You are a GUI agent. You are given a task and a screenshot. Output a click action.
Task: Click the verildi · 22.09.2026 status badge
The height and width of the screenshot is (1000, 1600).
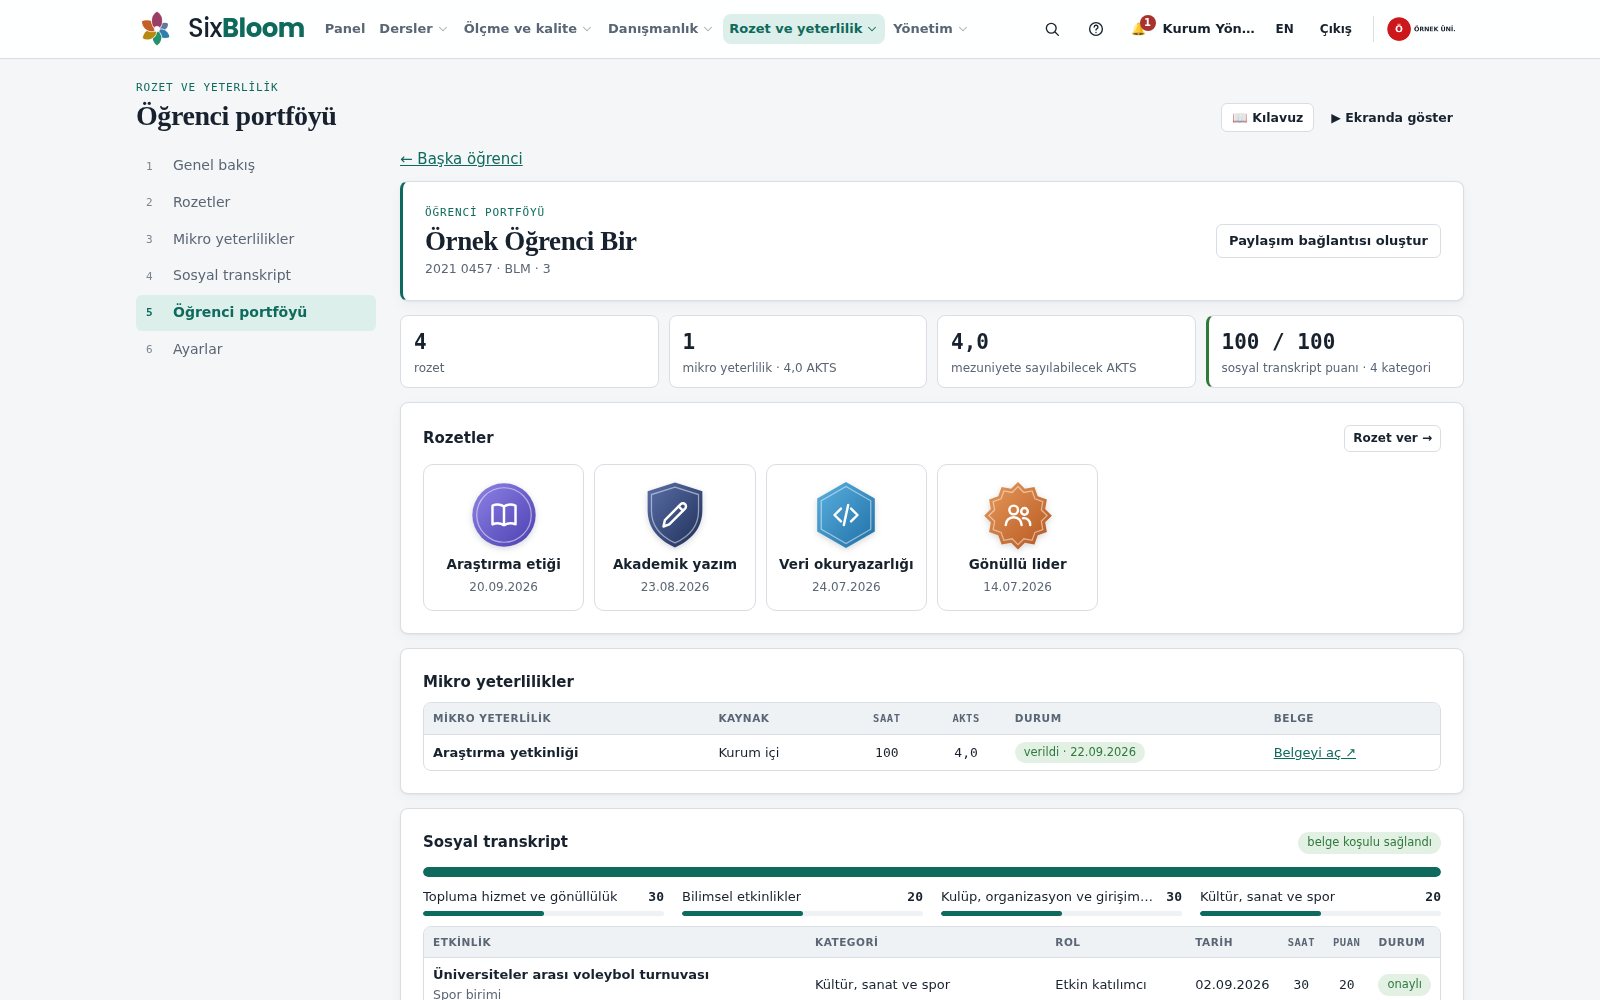point(1079,752)
